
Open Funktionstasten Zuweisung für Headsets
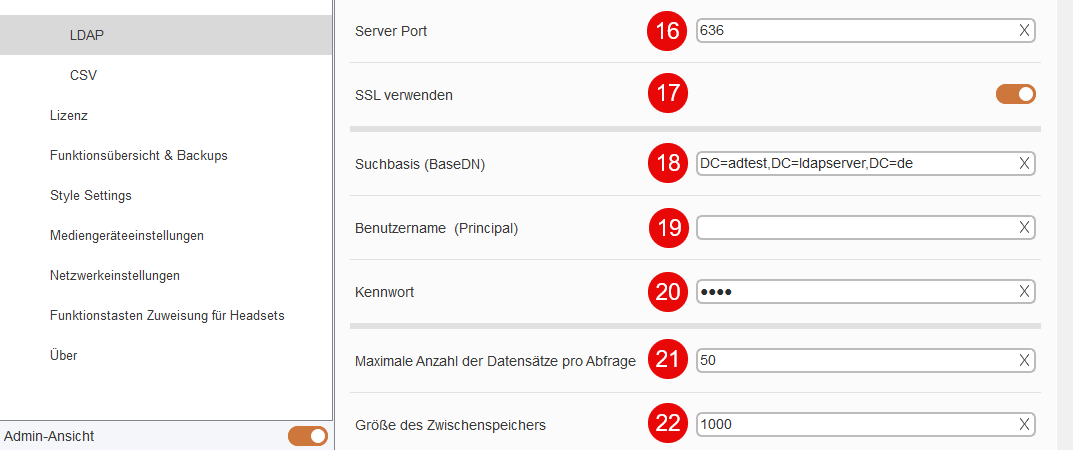pos(167,316)
